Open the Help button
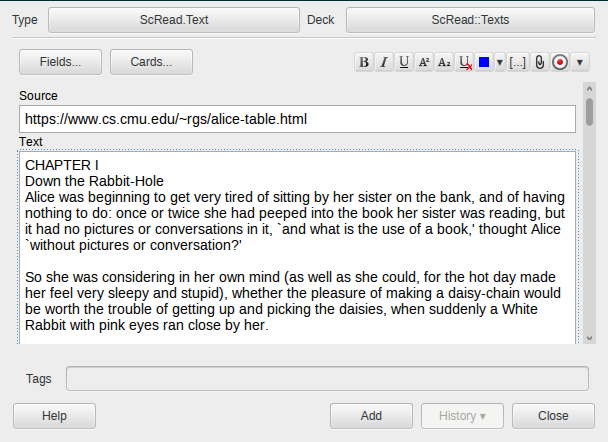 [54, 416]
